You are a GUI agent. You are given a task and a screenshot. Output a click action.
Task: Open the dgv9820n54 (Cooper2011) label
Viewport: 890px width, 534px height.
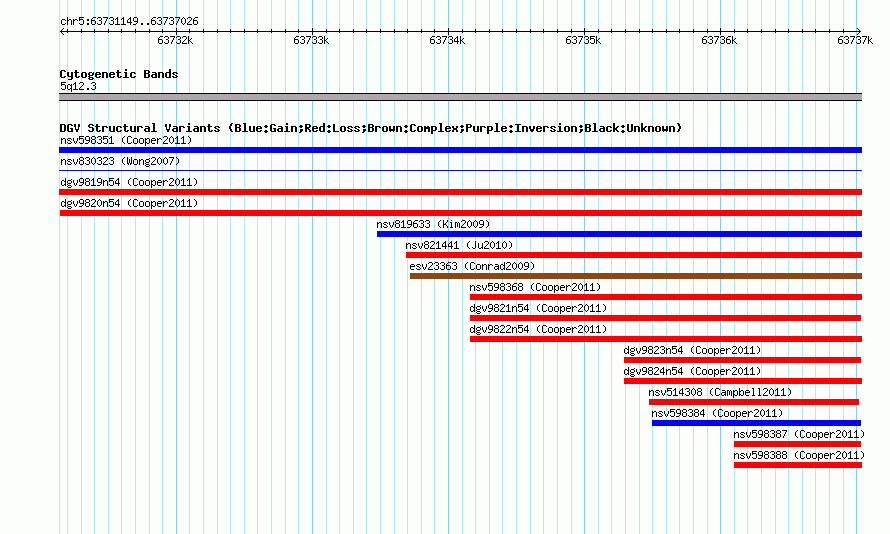coord(129,203)
